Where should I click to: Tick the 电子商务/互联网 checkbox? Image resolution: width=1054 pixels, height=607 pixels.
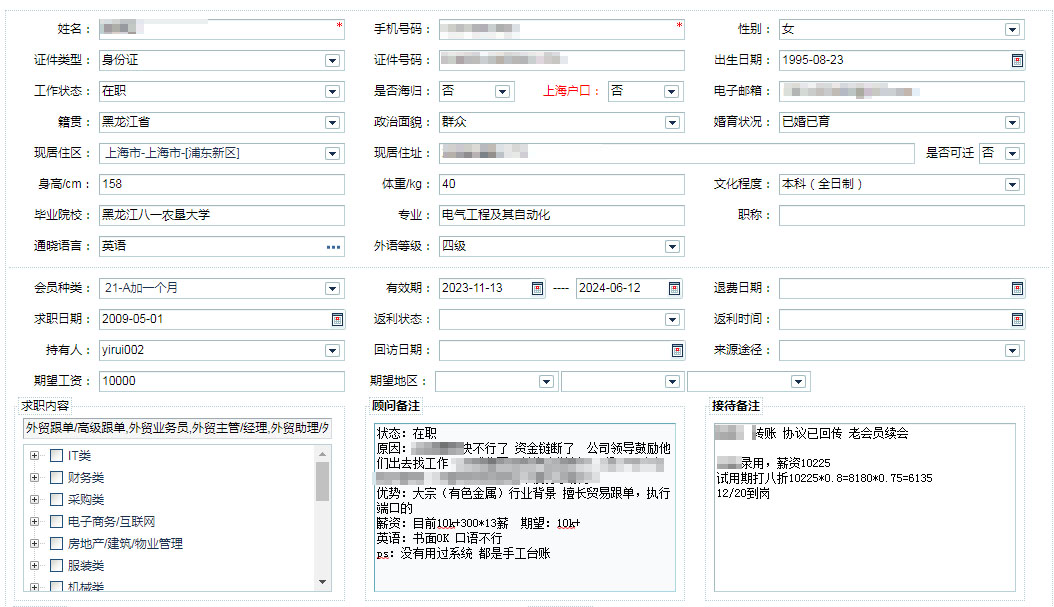(56, 522)
